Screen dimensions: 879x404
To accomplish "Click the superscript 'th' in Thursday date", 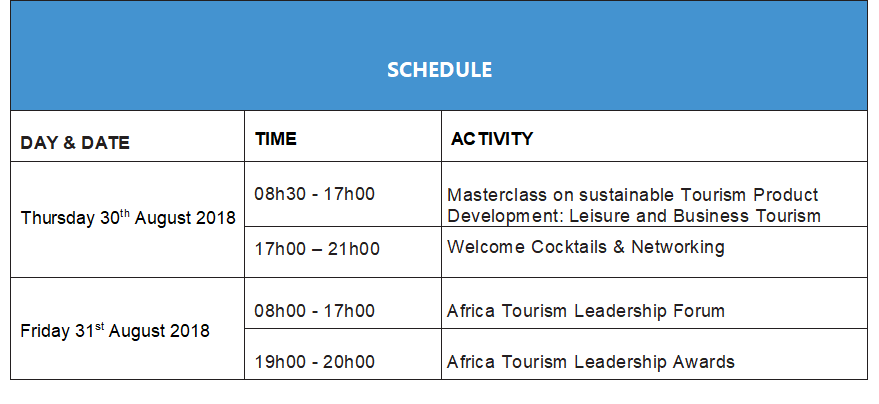I will [x=125, y=212].
